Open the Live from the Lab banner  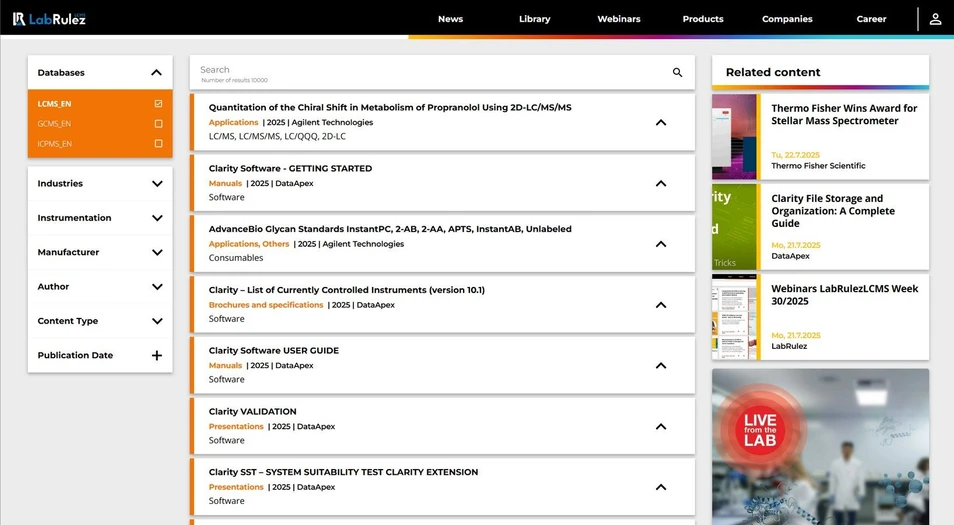(820, 446)
